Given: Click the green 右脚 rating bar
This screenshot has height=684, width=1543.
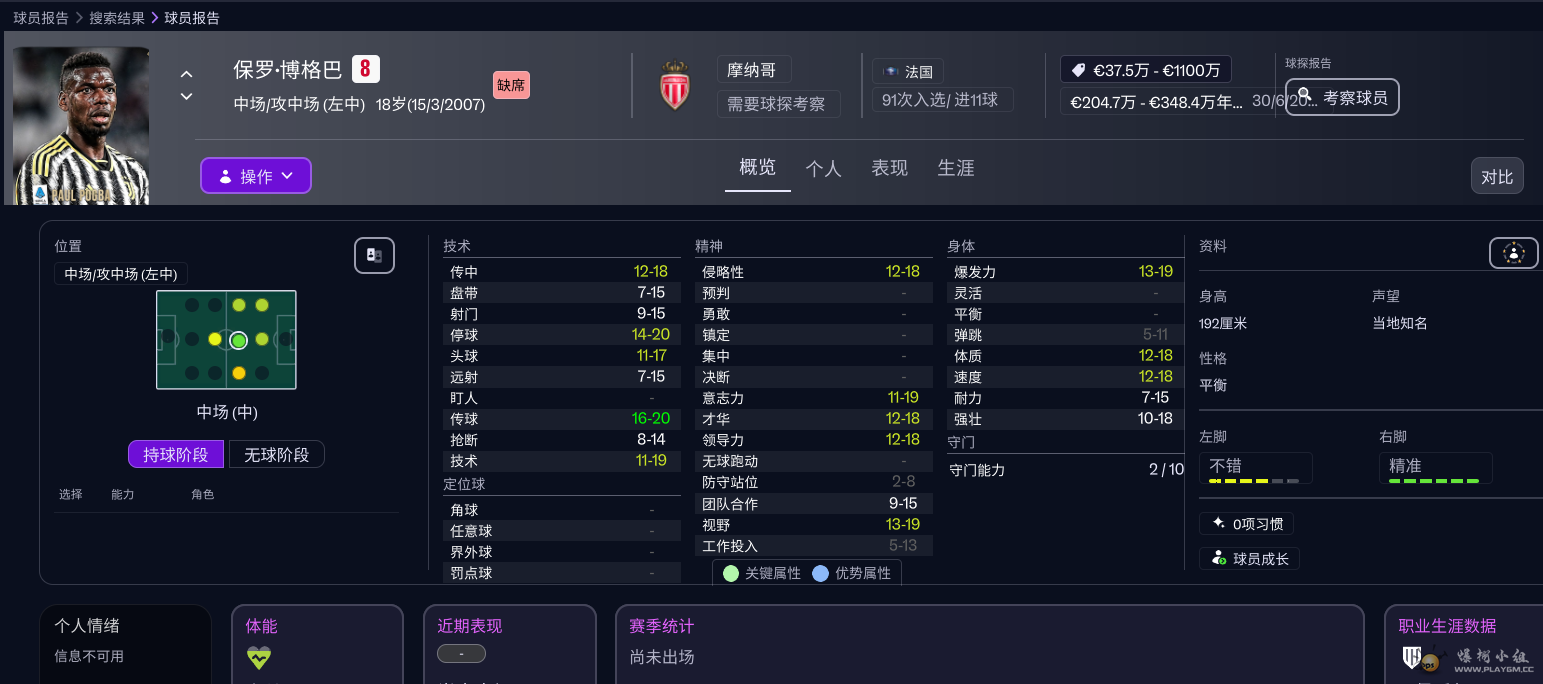Looking at the screenshot, I should (1433, 481).
